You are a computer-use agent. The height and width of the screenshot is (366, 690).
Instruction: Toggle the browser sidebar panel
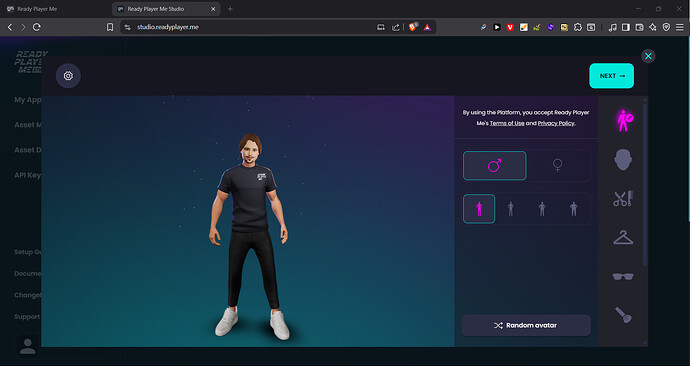click(x=625, y=27)
